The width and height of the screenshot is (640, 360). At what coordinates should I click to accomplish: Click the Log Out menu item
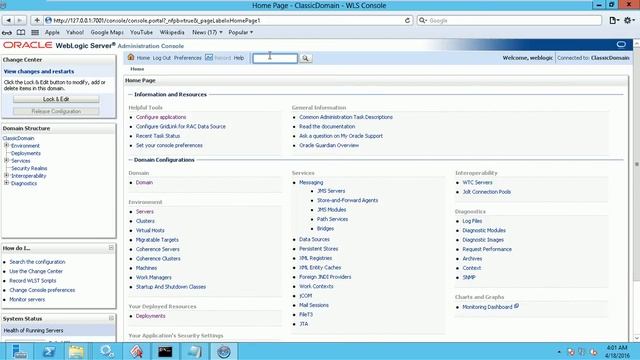[x=162, y=58]
